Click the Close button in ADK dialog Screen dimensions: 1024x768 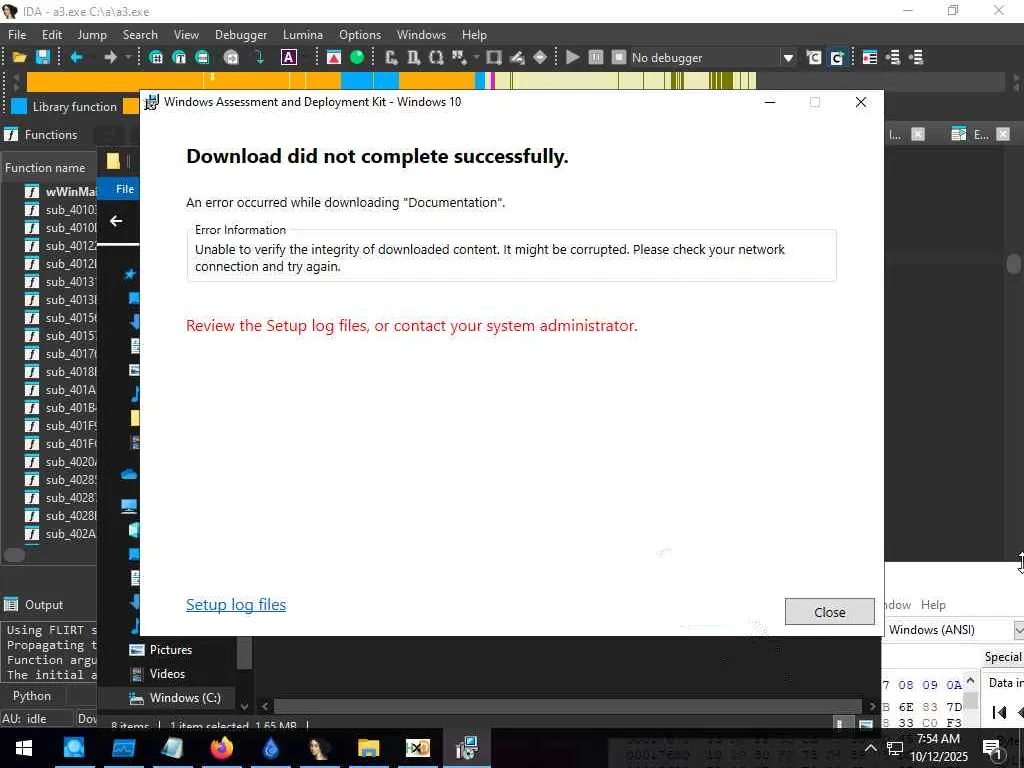click(829, 612)
